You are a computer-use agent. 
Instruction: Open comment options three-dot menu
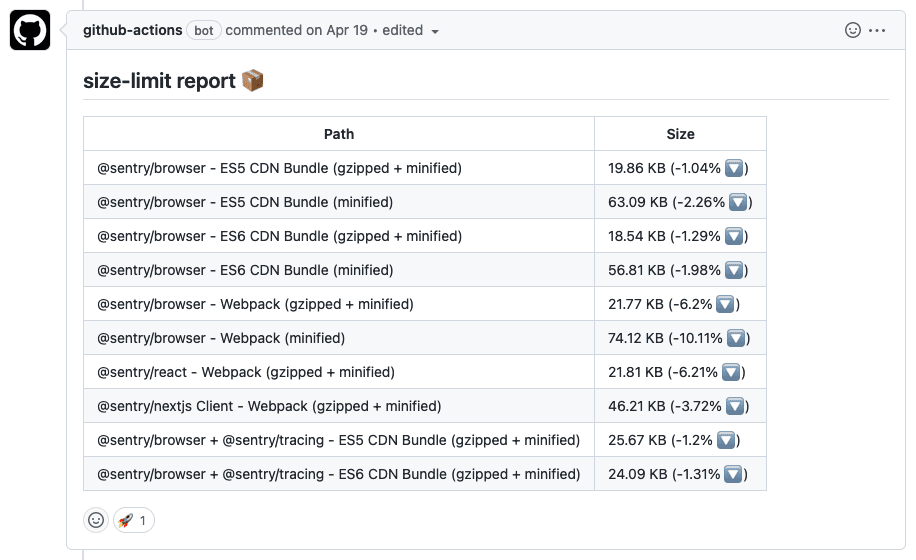pyautogui.click(x=877, y=30)
